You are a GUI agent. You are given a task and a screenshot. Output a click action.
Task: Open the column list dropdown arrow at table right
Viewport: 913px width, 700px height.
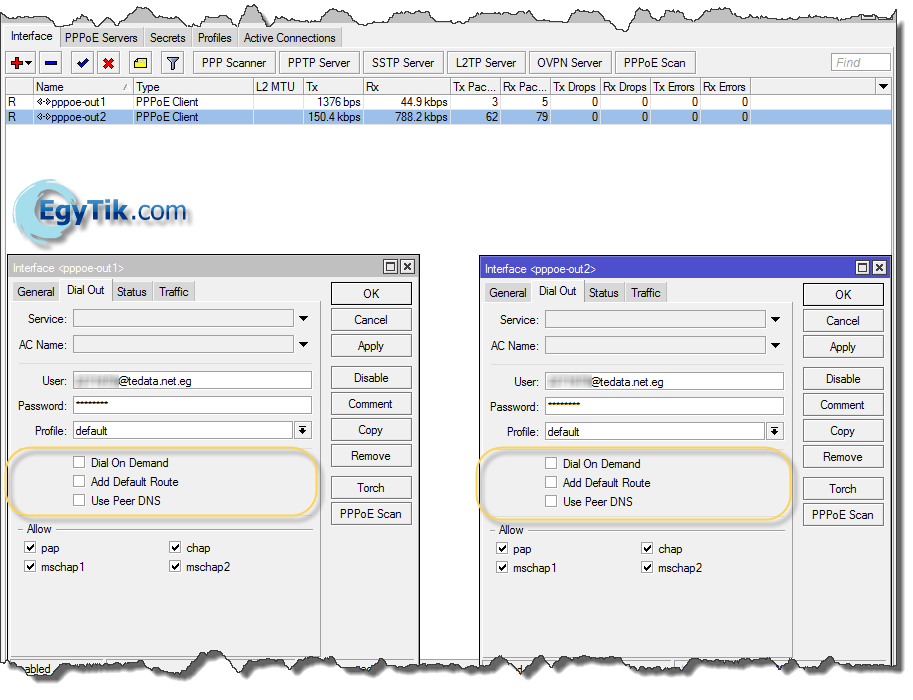(882, 87)
